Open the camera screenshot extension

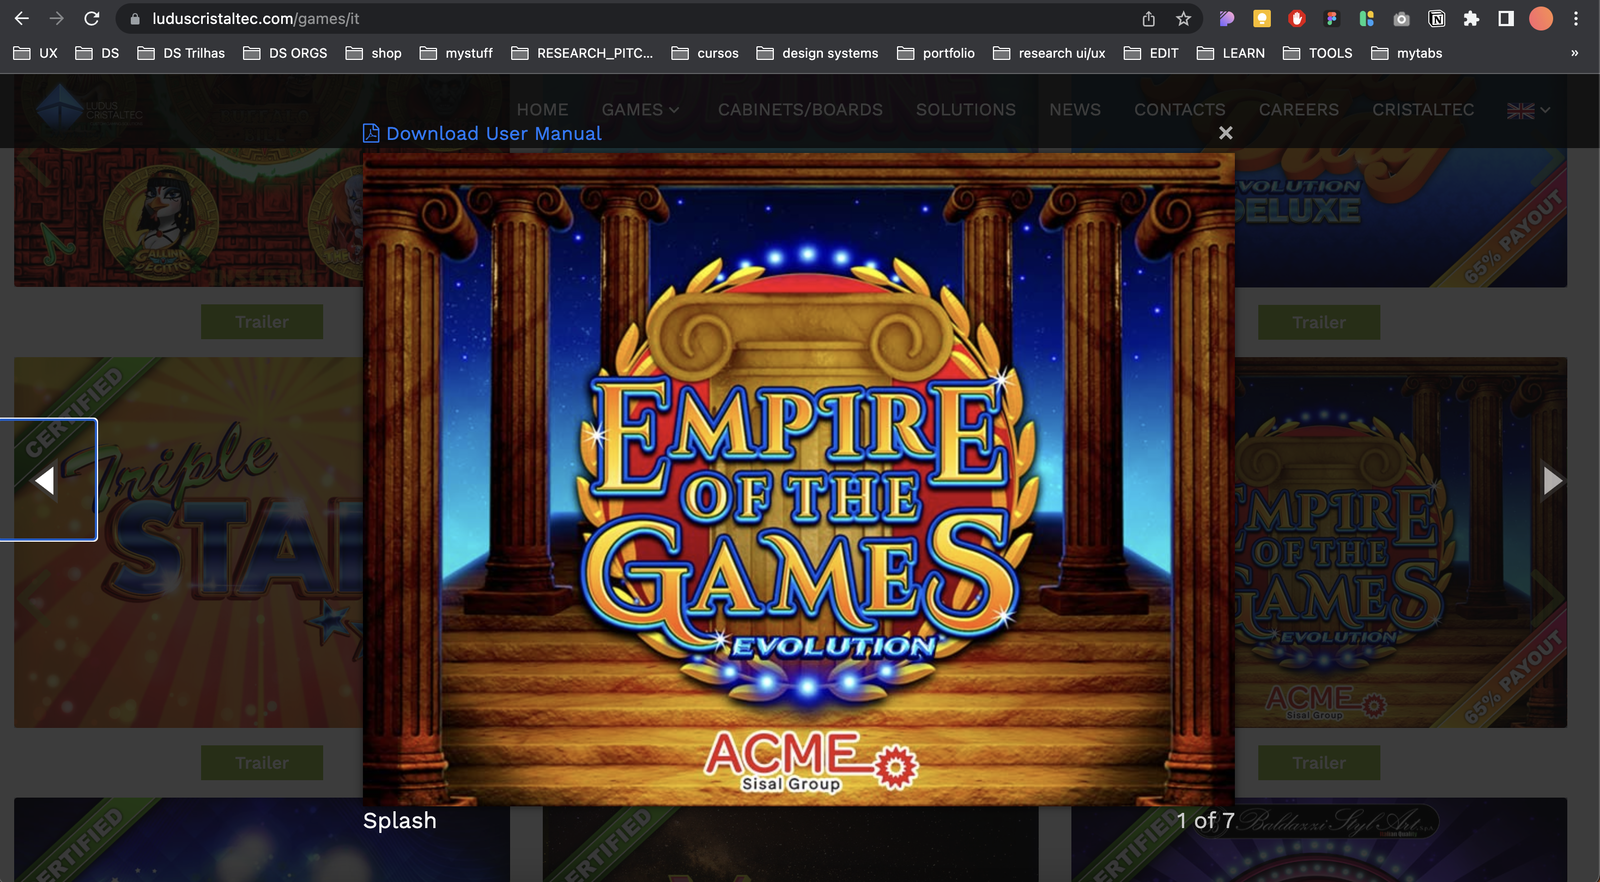[x=1401, y=18]
